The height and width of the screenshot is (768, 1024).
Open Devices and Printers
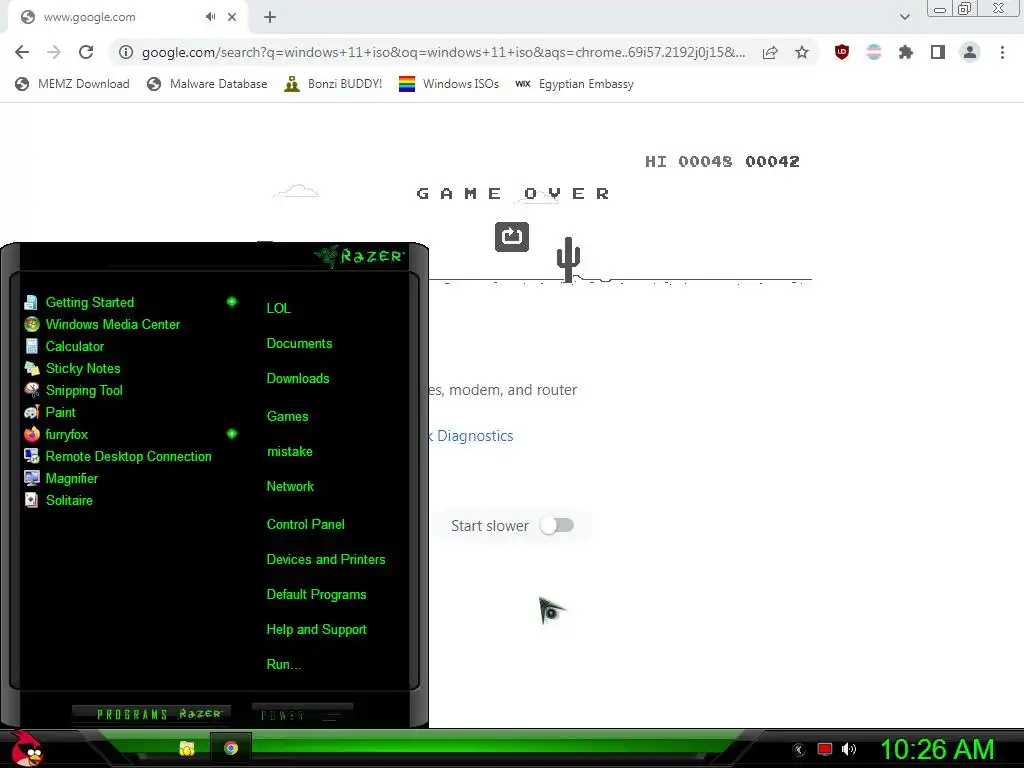coord(326,560)
